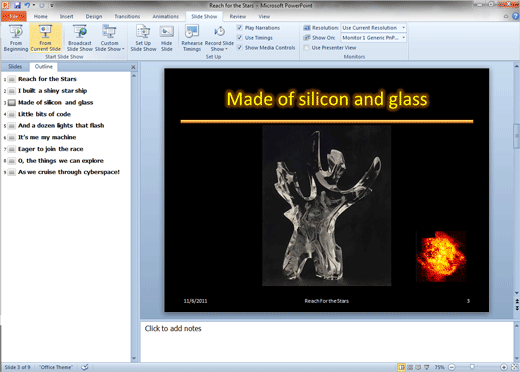Switch to the Animations ribbon tab
Screen dimensions: 520x372
(x=165, y=16)
